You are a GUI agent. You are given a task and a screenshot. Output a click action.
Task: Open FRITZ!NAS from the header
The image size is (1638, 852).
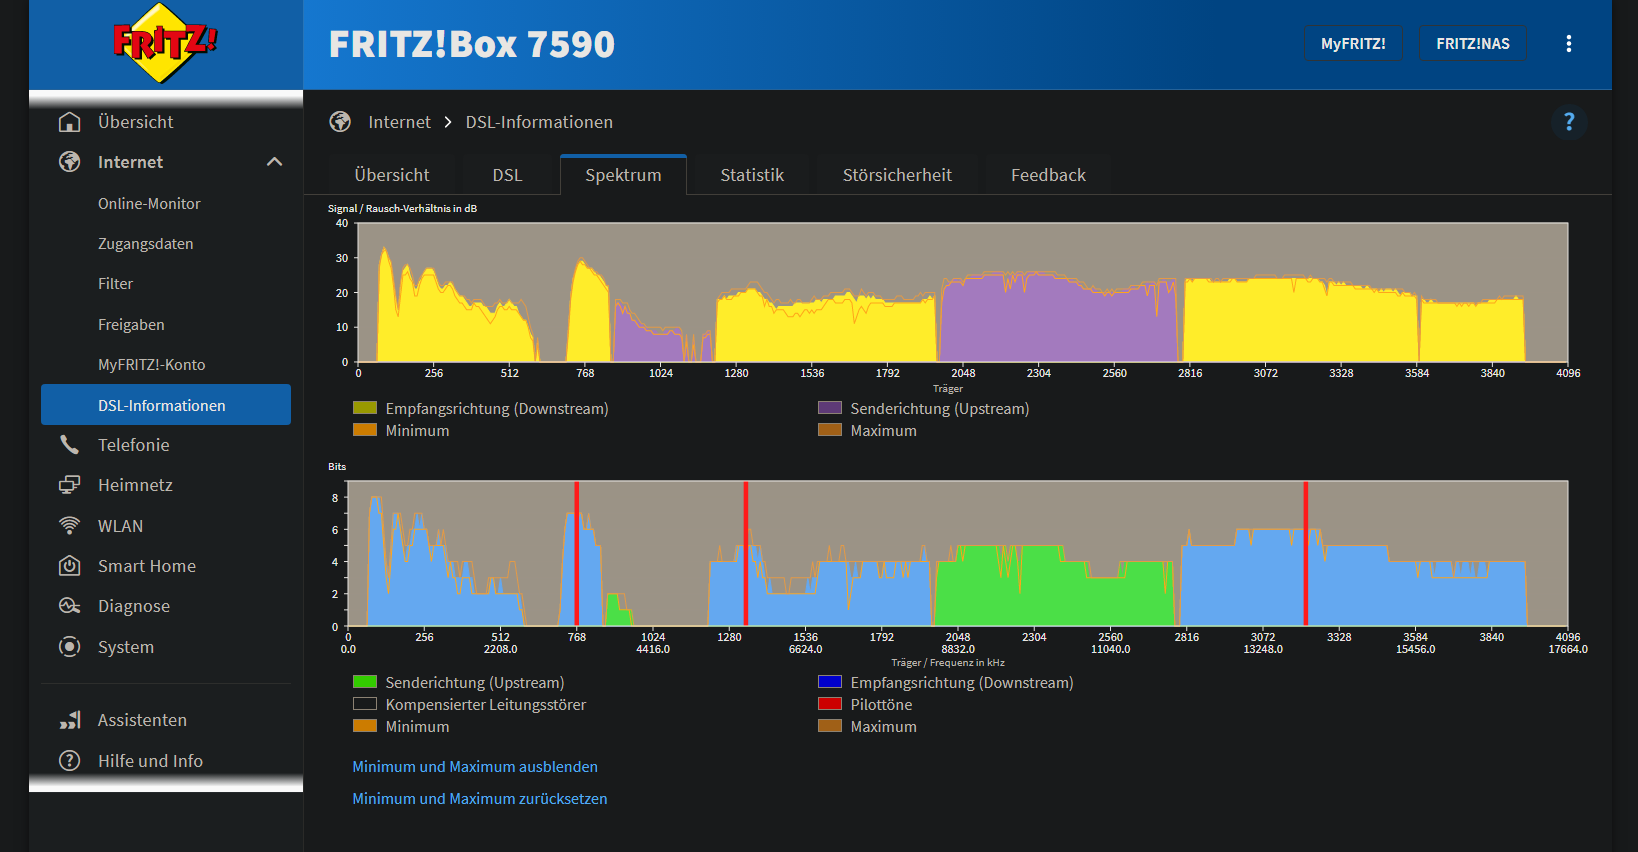click(1473, 44)
